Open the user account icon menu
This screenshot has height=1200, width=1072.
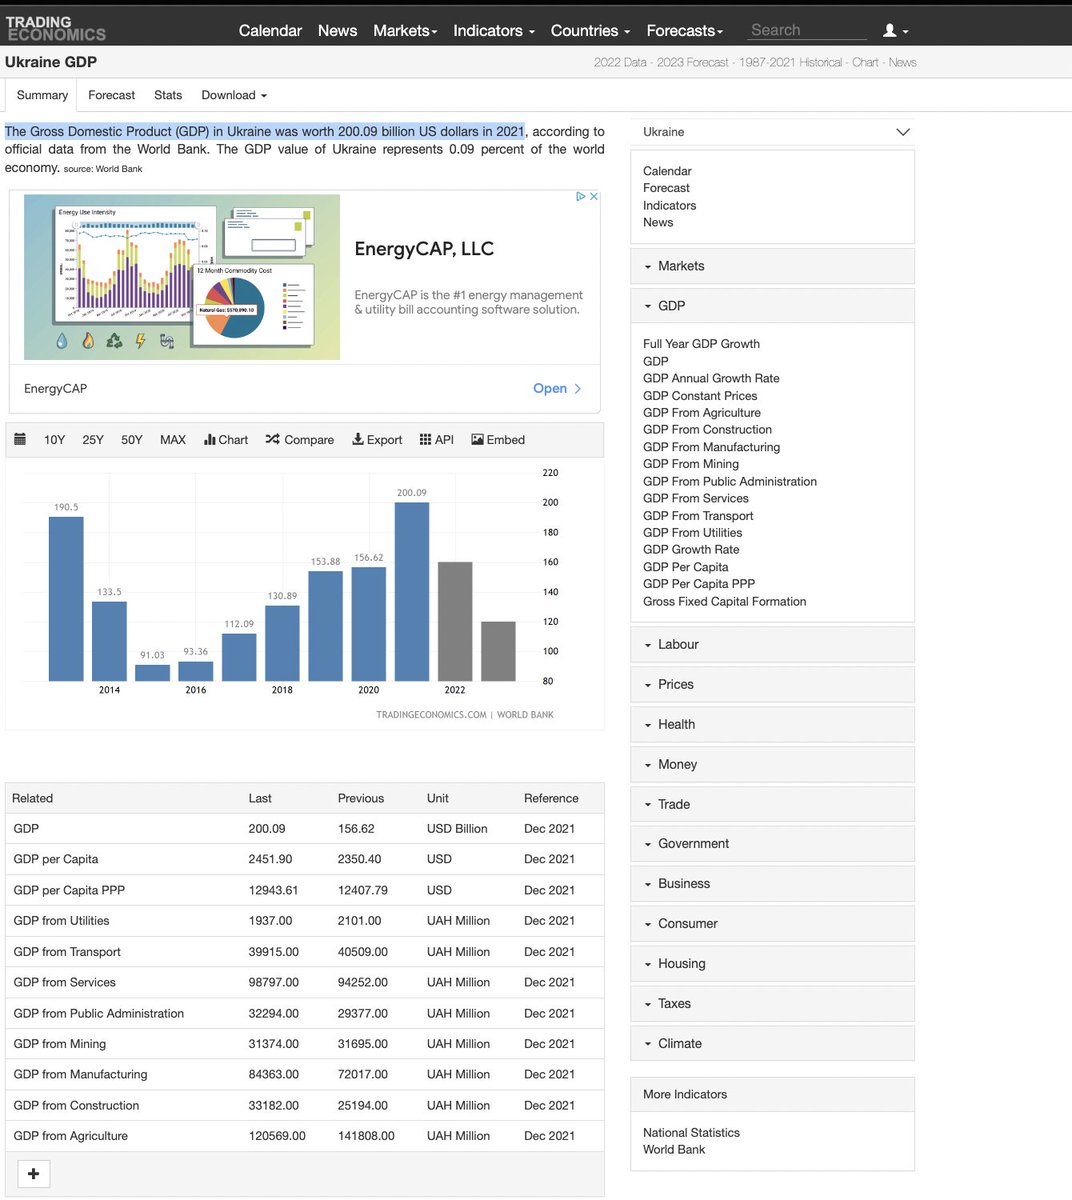pos(894,31)
